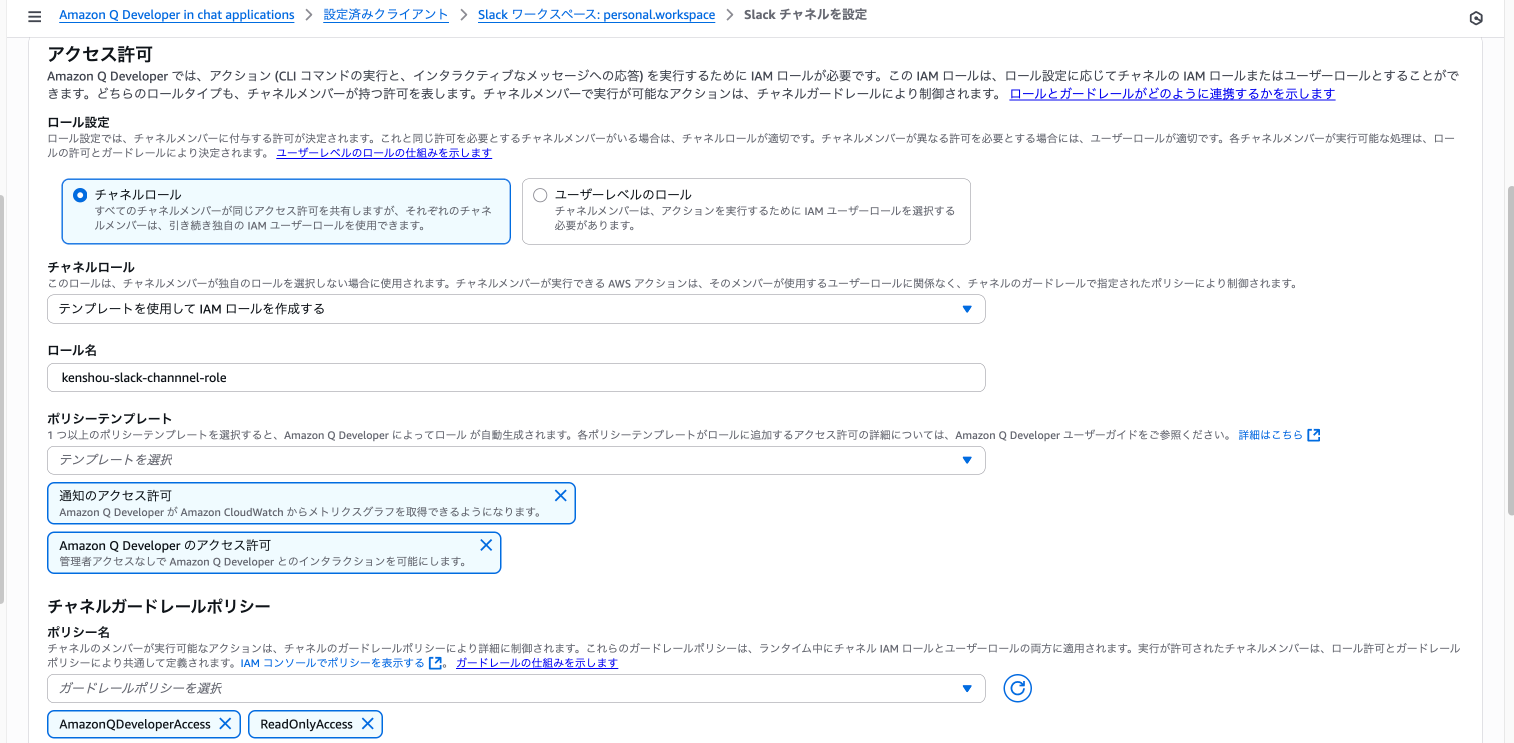Click external link icon after IAM コンソールでポリシーを表示する

435,663
